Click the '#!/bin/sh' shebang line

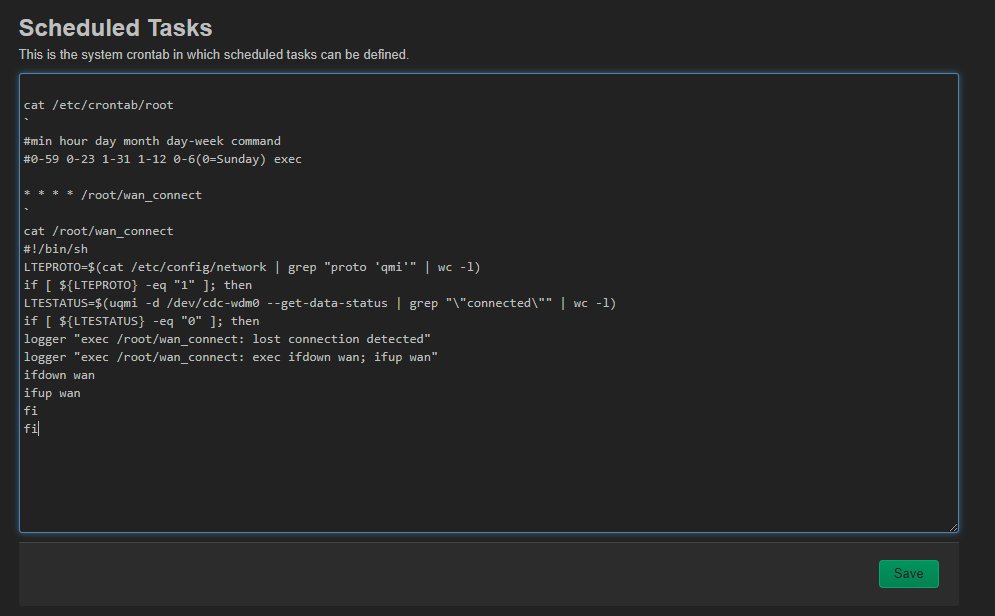click(56, 249)
